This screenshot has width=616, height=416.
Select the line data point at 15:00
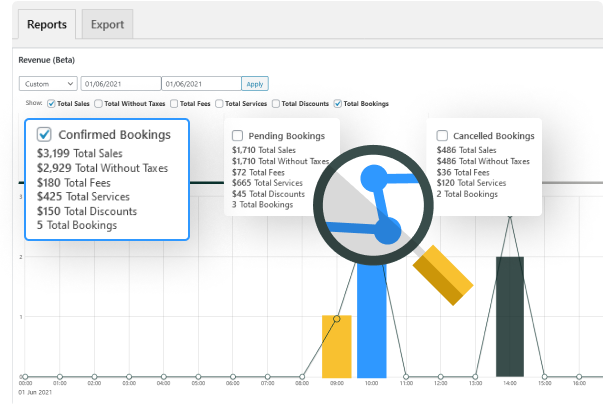pos(544,377)
